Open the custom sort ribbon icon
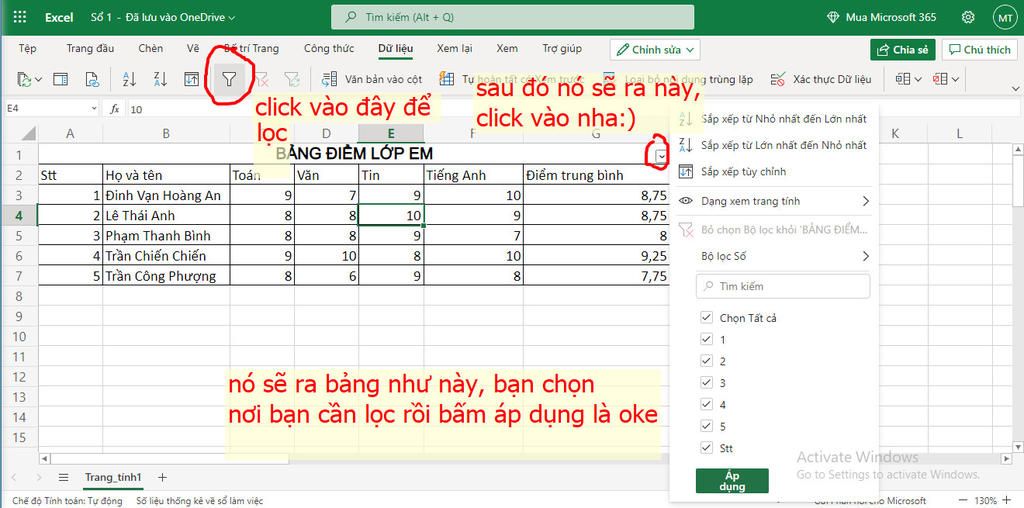The width and height of the screenshot is (1024, 508). 191,80
